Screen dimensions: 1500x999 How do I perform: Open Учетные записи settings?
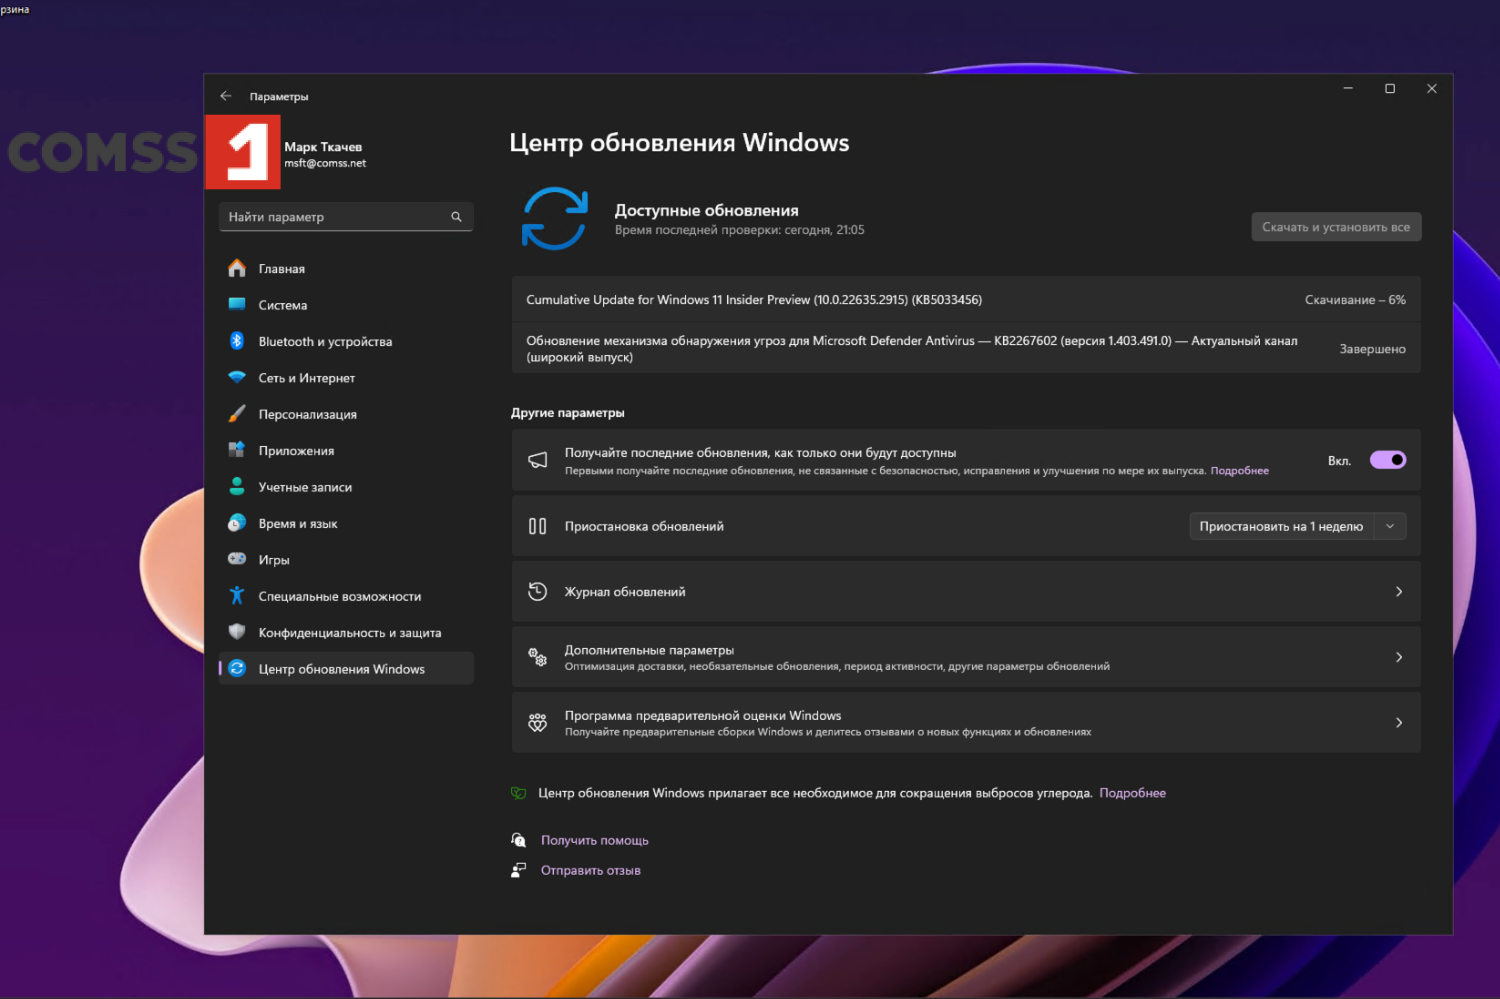coord(346,487)
